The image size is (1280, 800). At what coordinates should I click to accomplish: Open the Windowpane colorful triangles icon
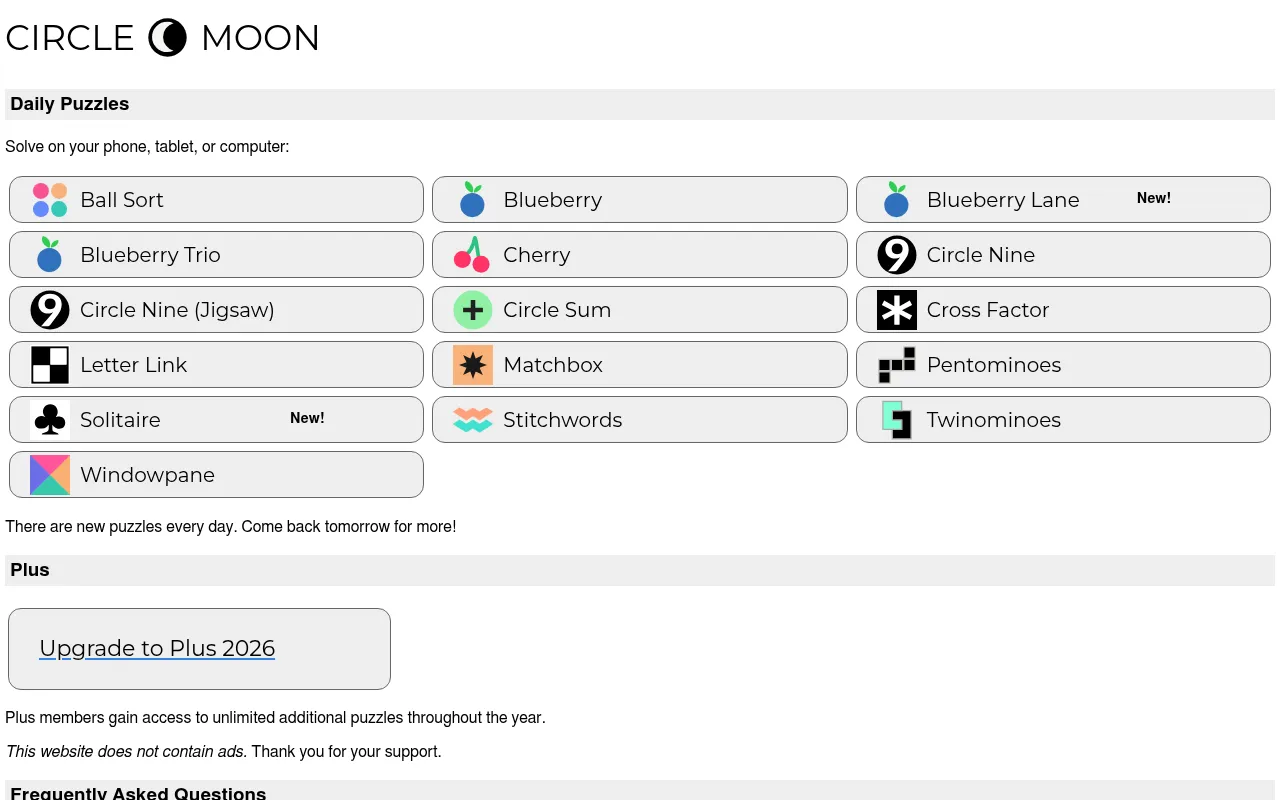50,475
